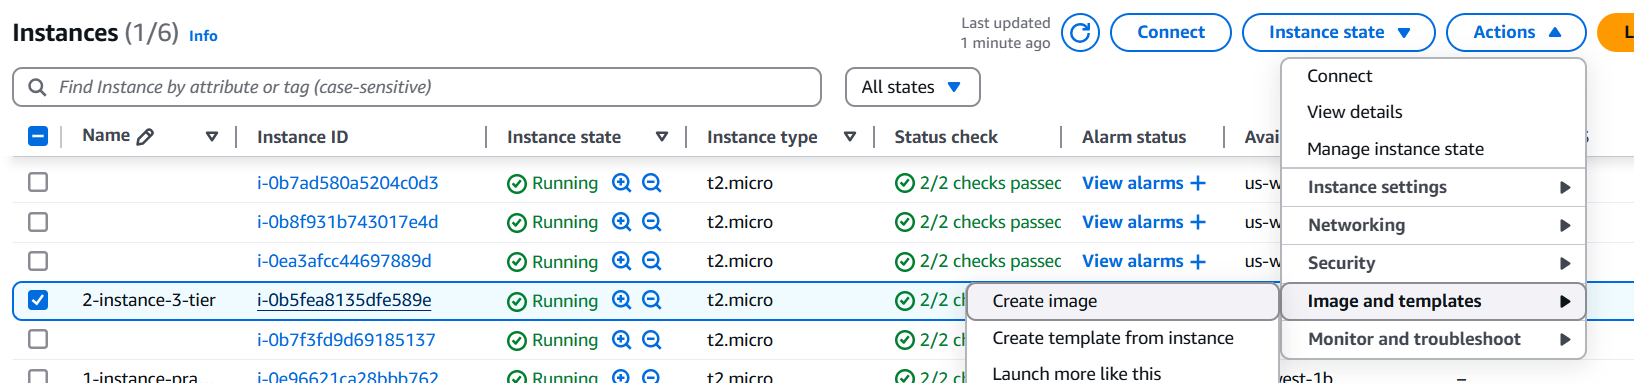Select checkbox for instance i-0b8f931b743017e4d
This screenshot has height=383, width=1634.
click(38, 222)
